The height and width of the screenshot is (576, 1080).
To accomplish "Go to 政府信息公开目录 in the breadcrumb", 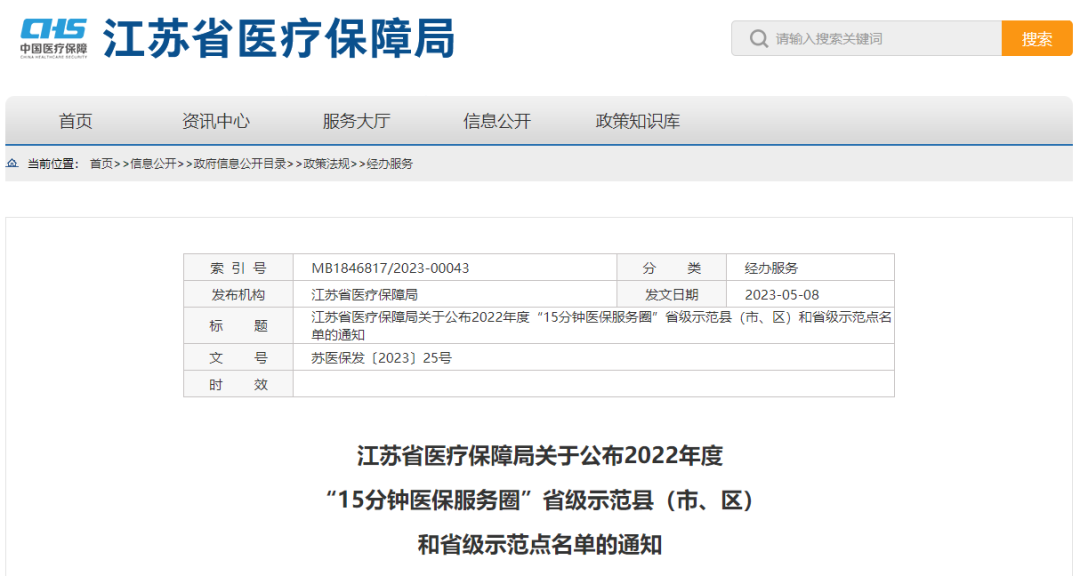I will tap(240, 164).
